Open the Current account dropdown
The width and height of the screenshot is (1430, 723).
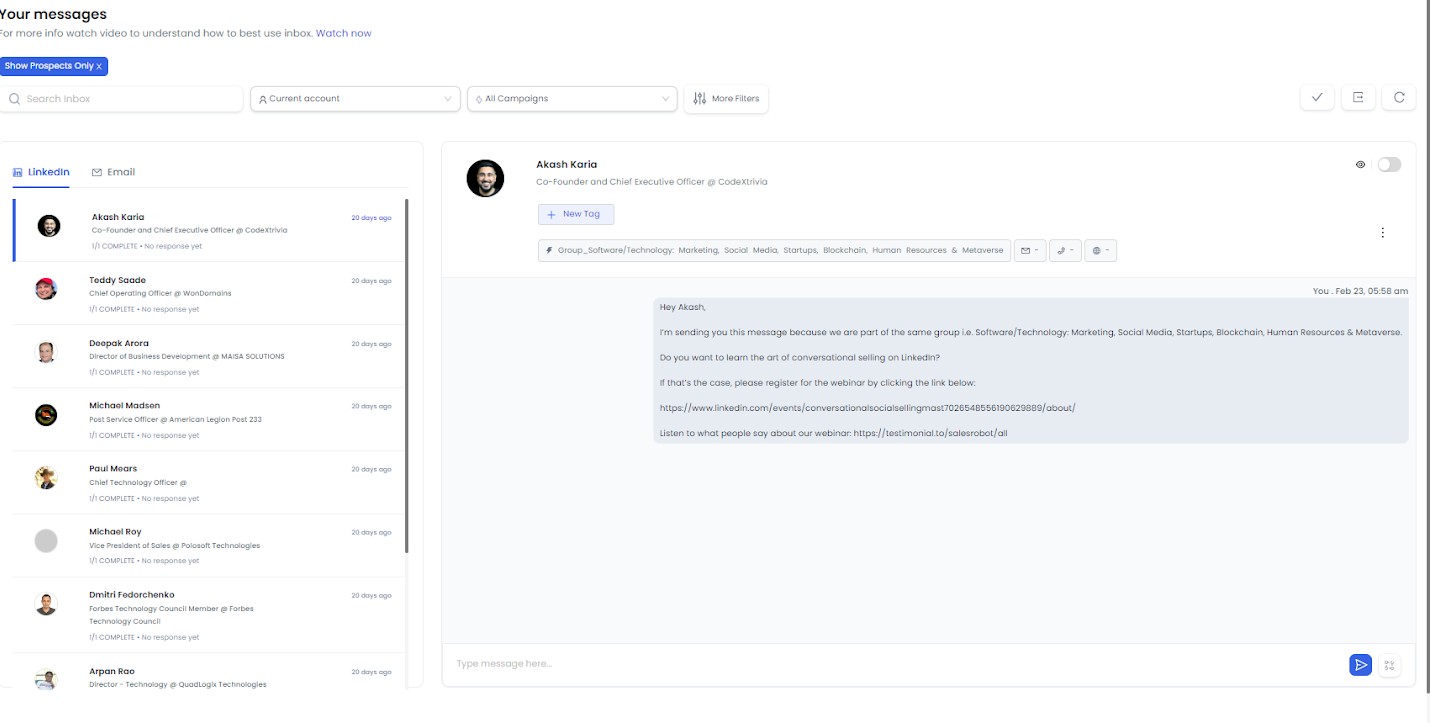click(355, 98)
